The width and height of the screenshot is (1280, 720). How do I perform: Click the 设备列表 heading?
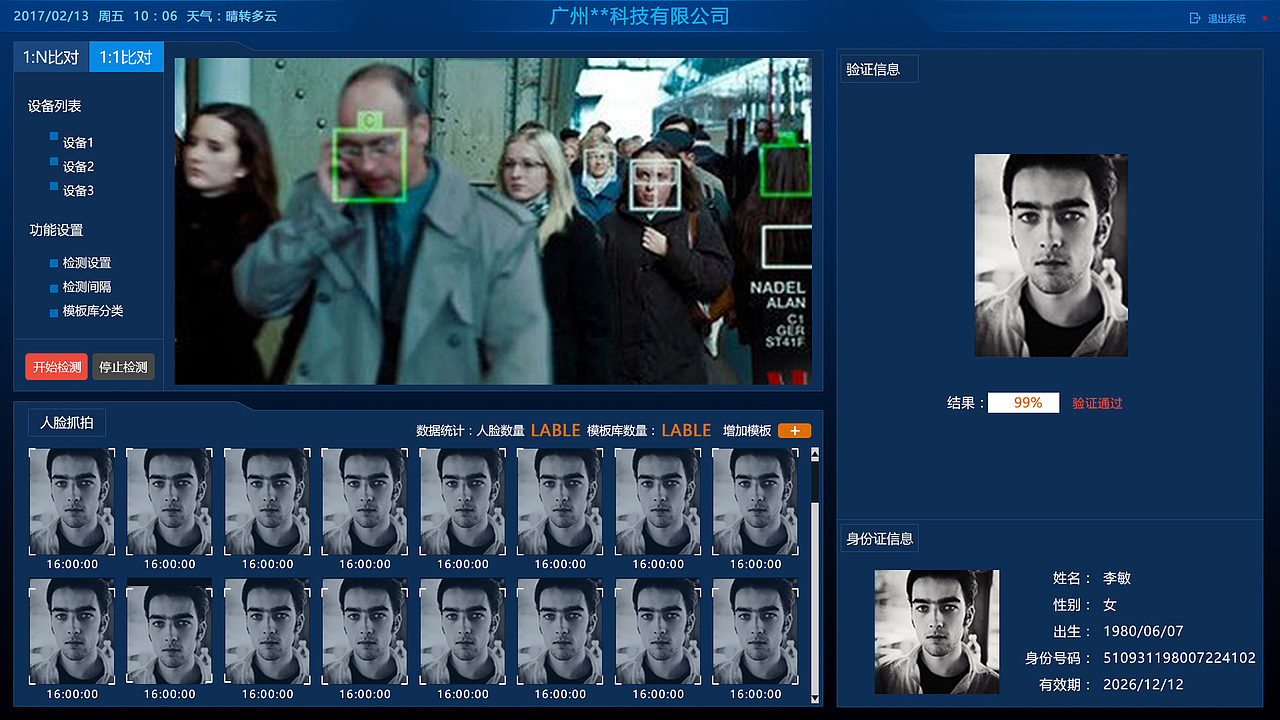click(x=55, y=106)
